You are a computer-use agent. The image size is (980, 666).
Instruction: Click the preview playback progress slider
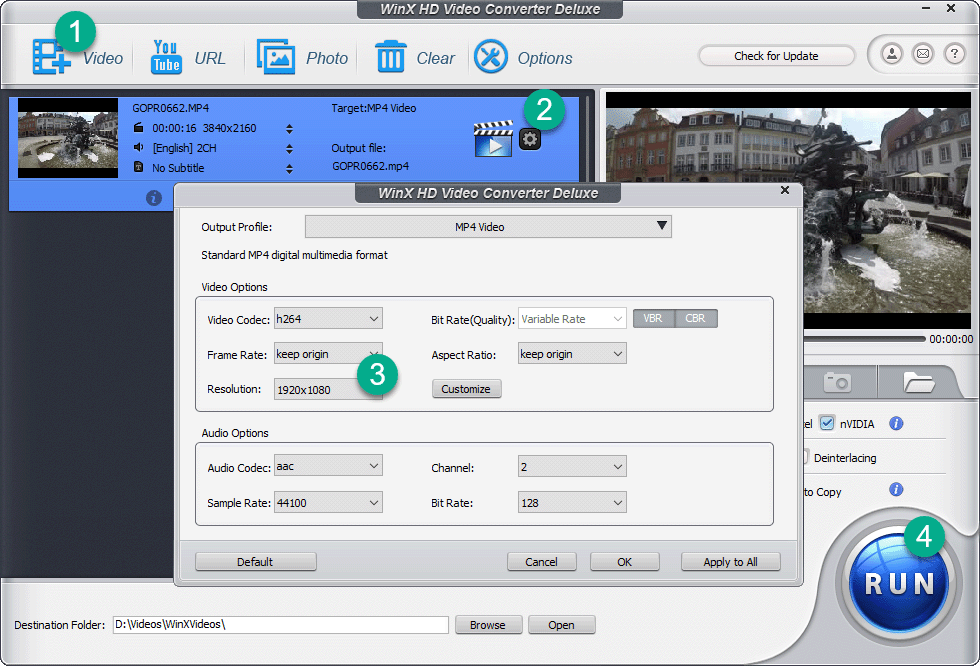864,339
